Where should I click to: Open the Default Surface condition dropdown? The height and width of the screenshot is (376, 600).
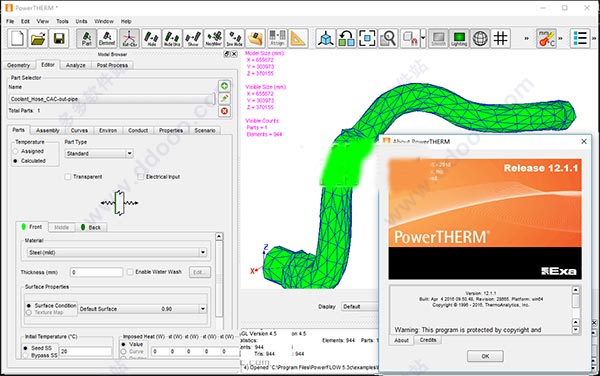point(143,309)
